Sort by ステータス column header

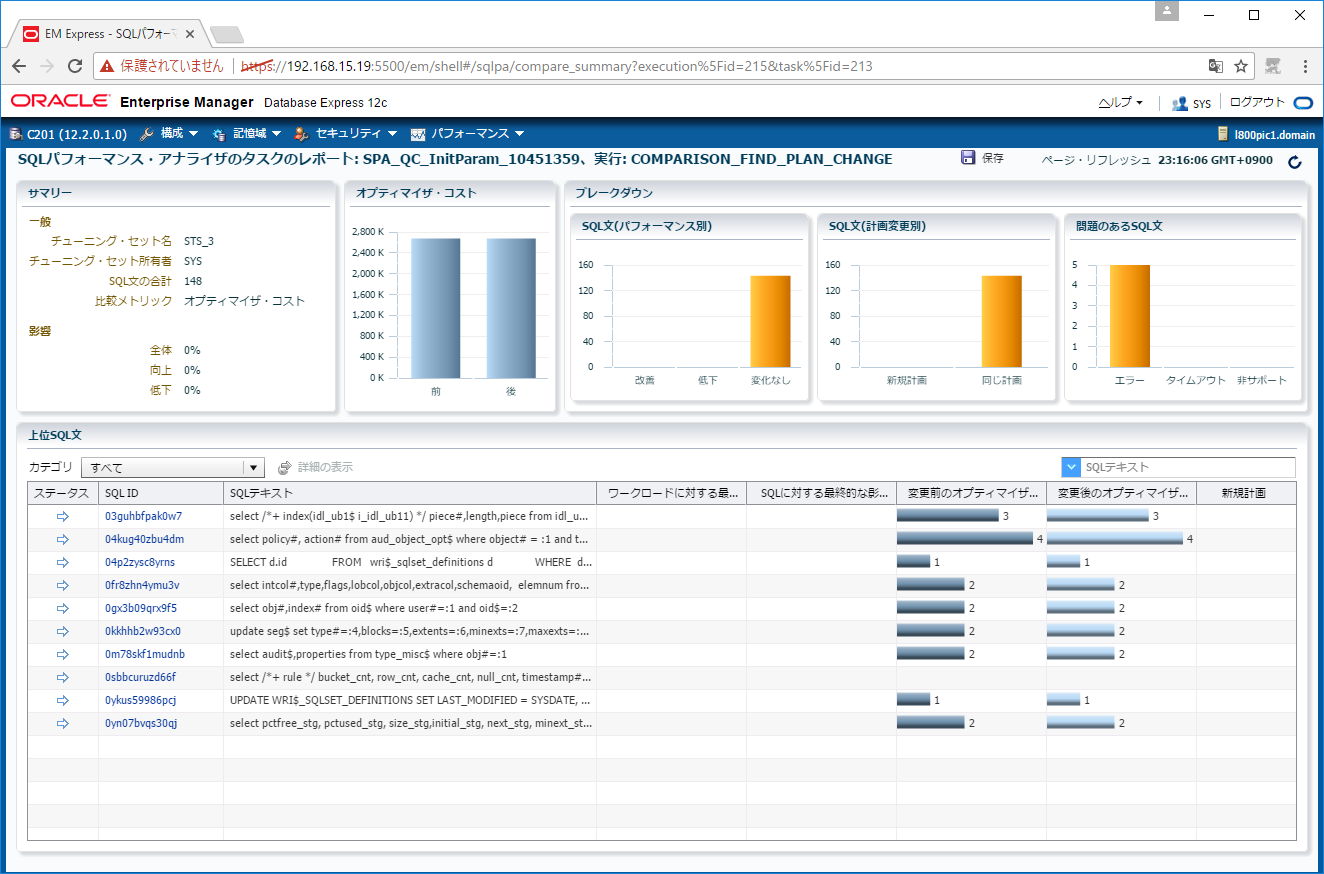(62, 493)
